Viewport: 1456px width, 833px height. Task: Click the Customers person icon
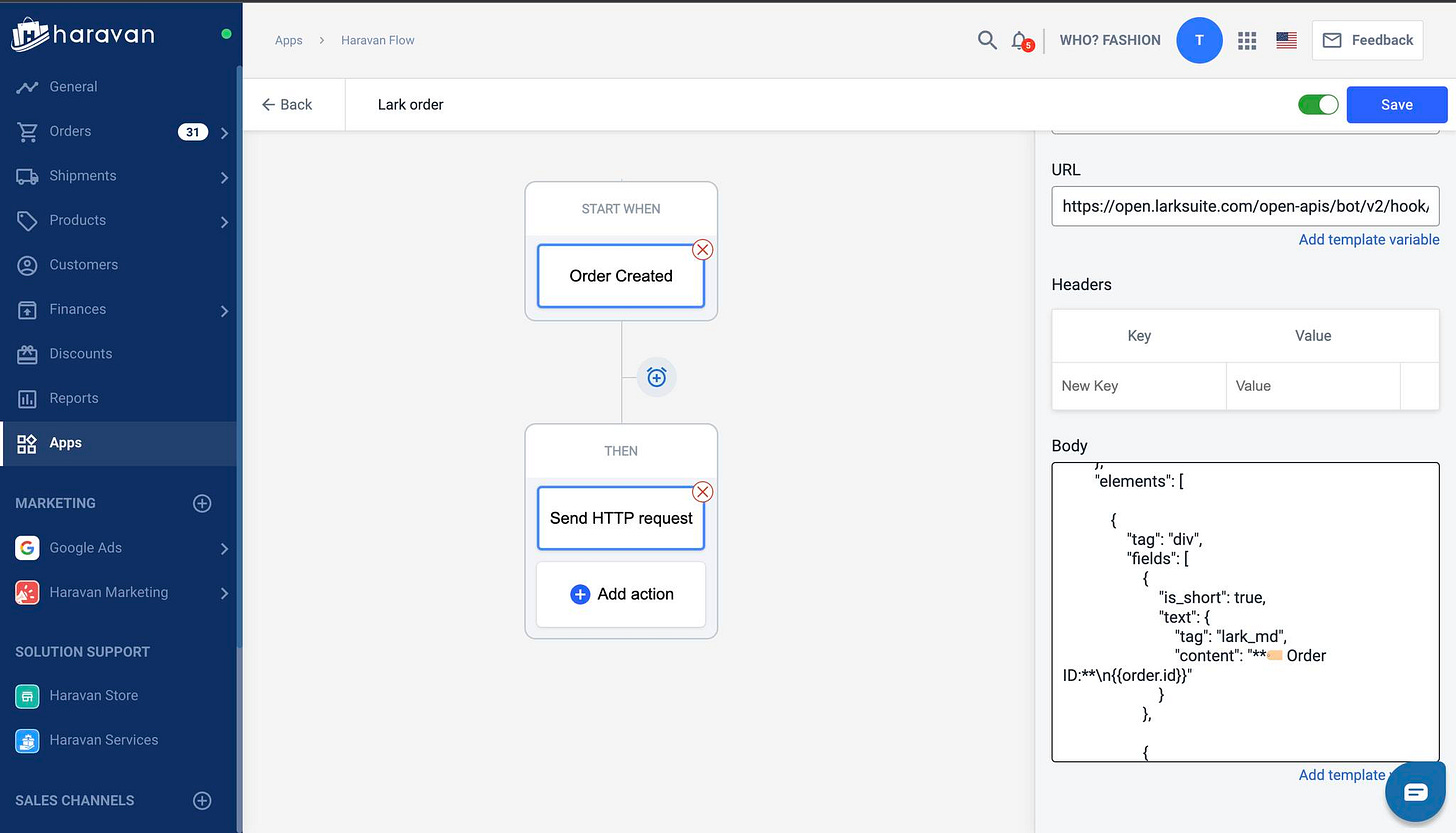tap(27, 265)
